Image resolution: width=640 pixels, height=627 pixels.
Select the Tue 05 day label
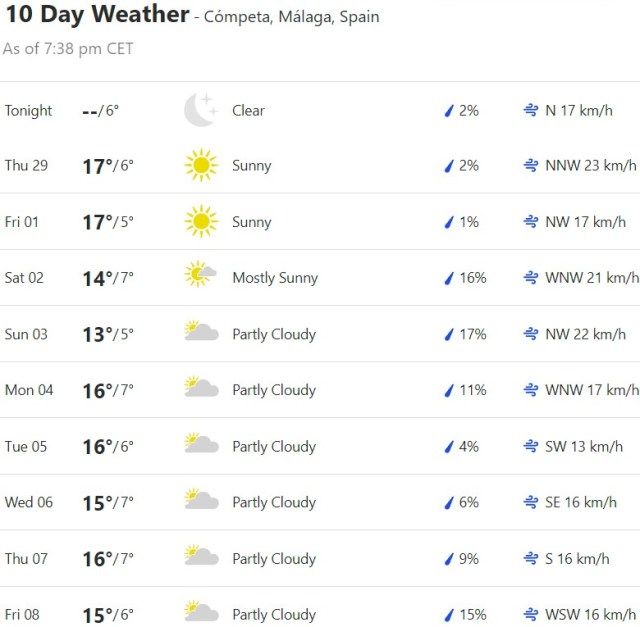coord(26,446)
